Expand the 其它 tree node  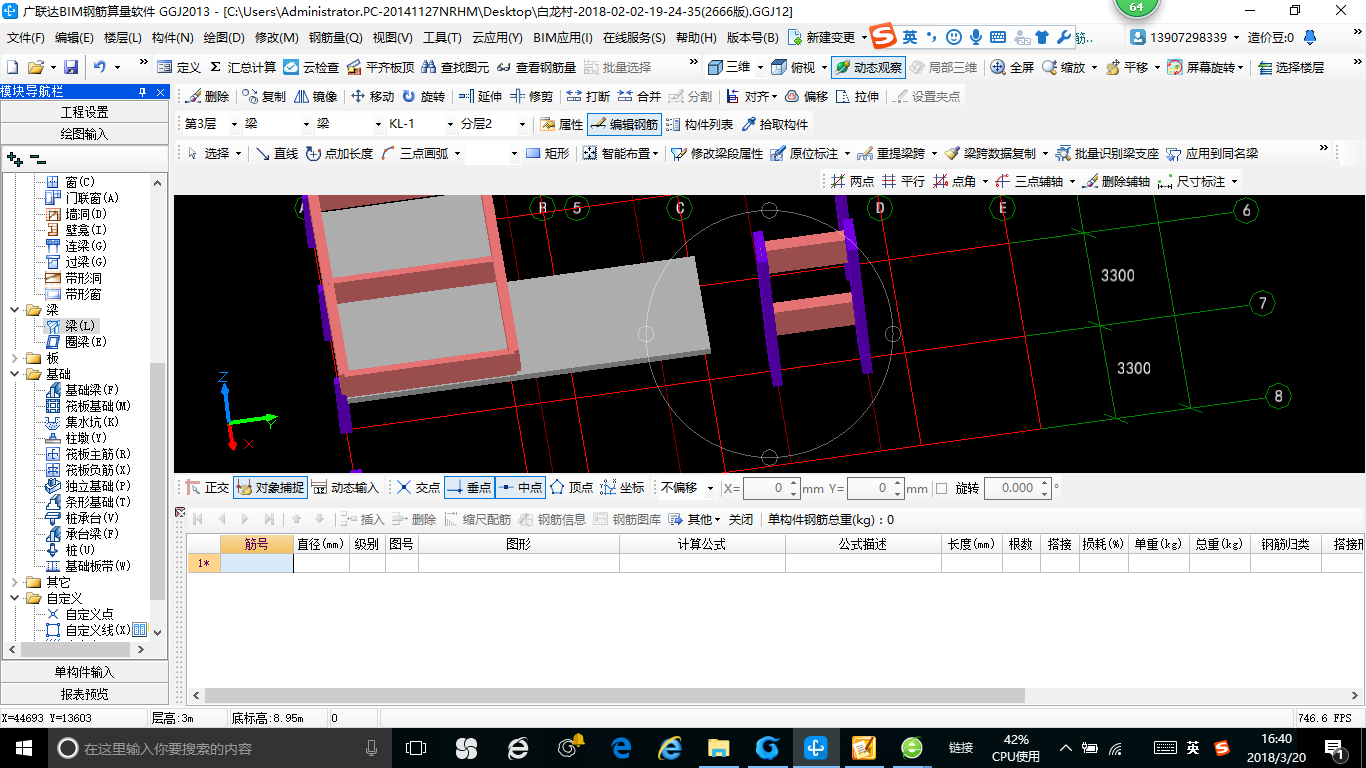(x=14, y=582)
